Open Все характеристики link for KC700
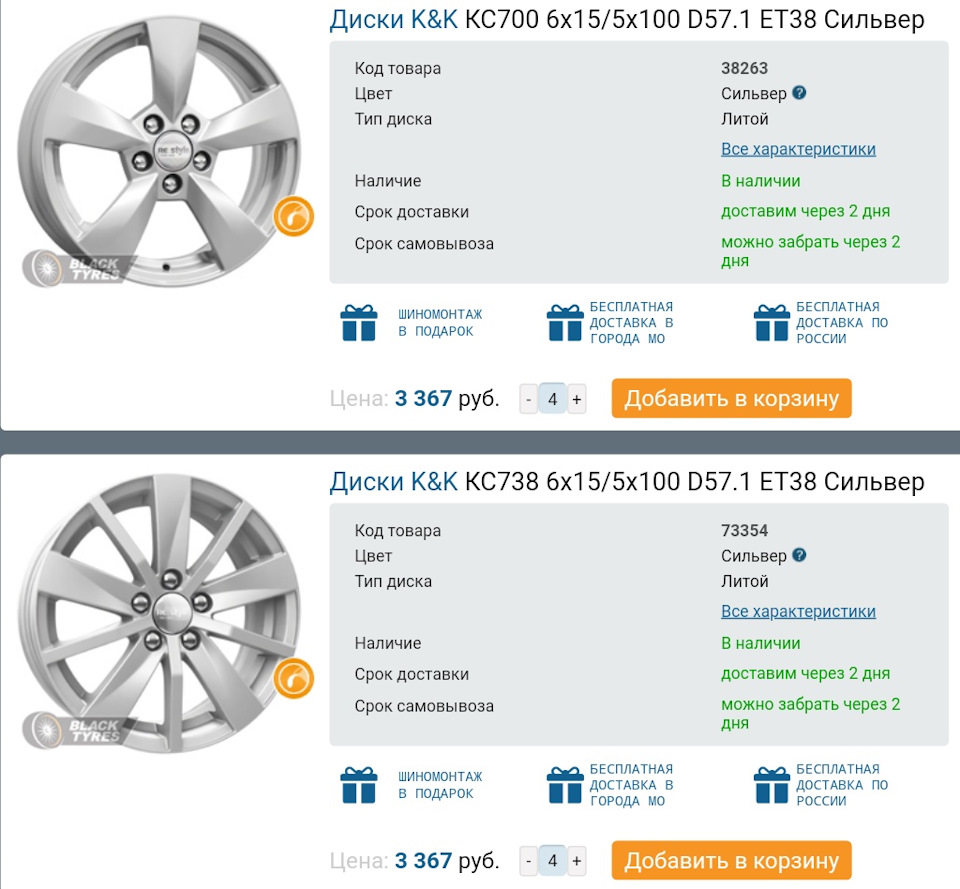This screenshot has width=960, height=889. (798, 149)
